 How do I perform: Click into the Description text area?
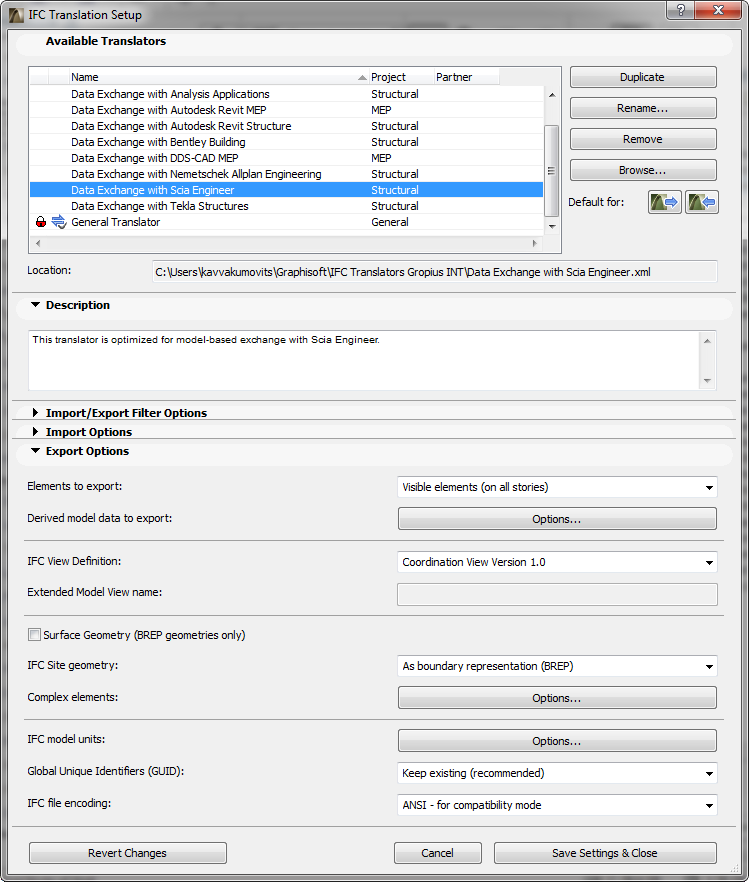(363, 361)
